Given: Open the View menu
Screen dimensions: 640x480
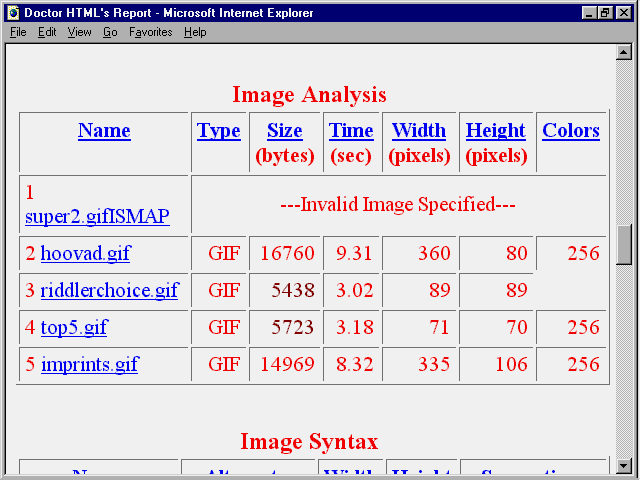Looking at the screenshot, I should tap(79, 32).
